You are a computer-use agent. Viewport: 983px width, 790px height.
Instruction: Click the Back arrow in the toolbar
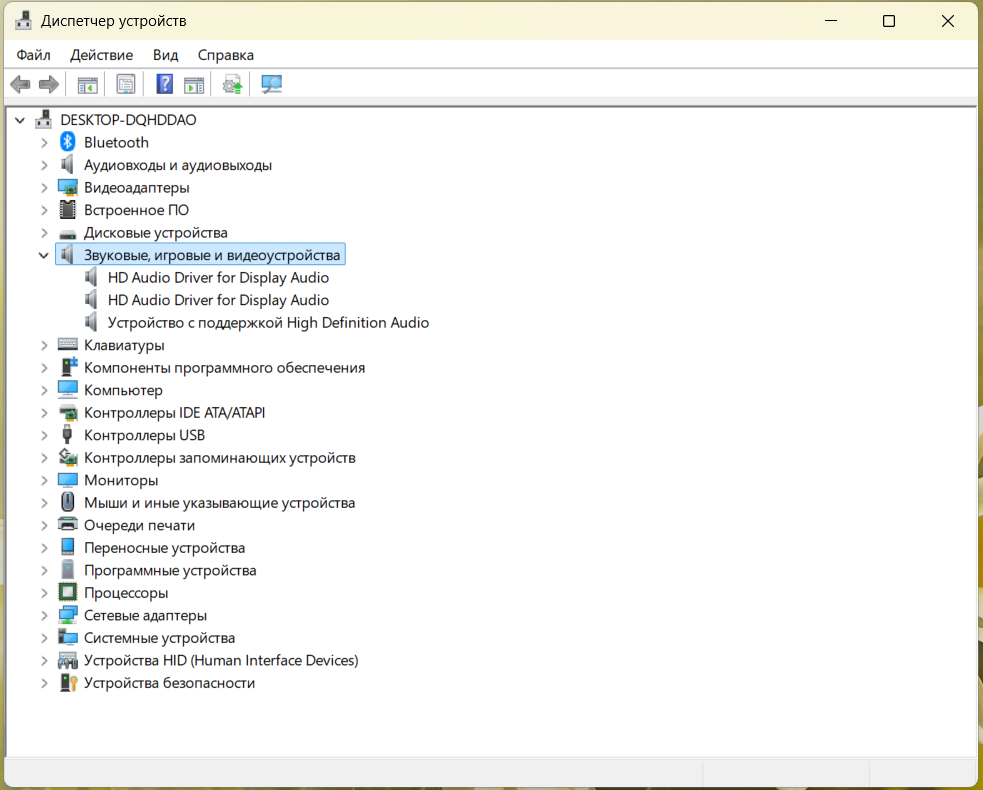[x=20, y=84]
